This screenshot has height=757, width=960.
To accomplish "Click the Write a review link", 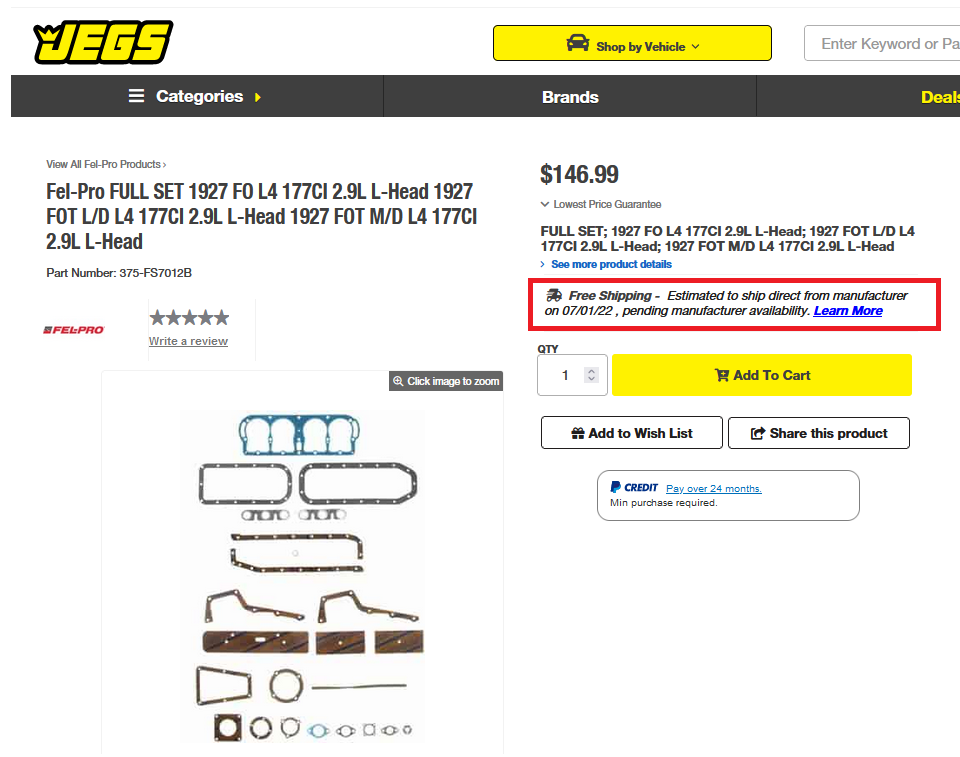I will point(188,341).
